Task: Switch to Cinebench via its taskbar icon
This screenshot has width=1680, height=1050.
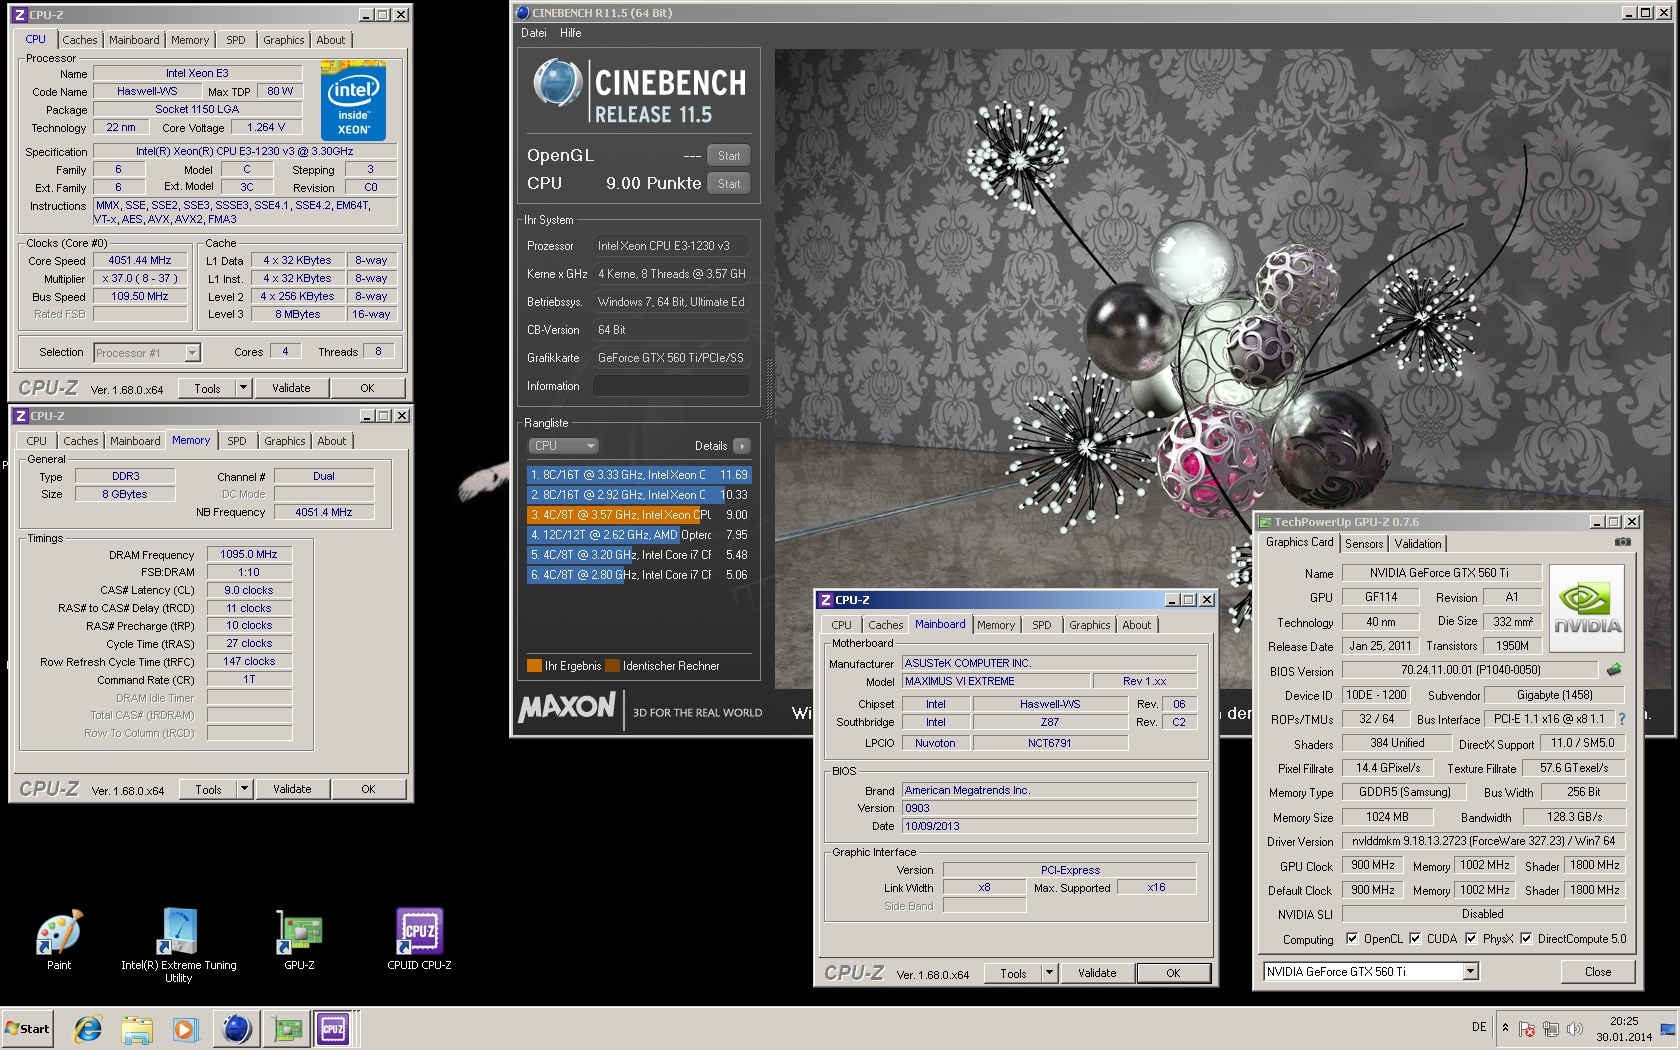Action: point(237,1029)
